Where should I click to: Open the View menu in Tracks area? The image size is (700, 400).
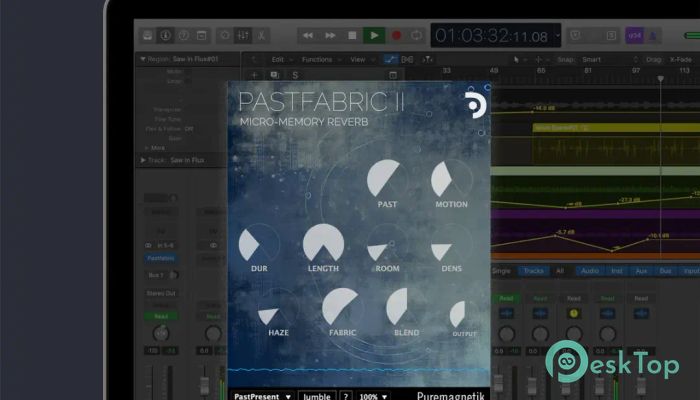pos(362,59)
